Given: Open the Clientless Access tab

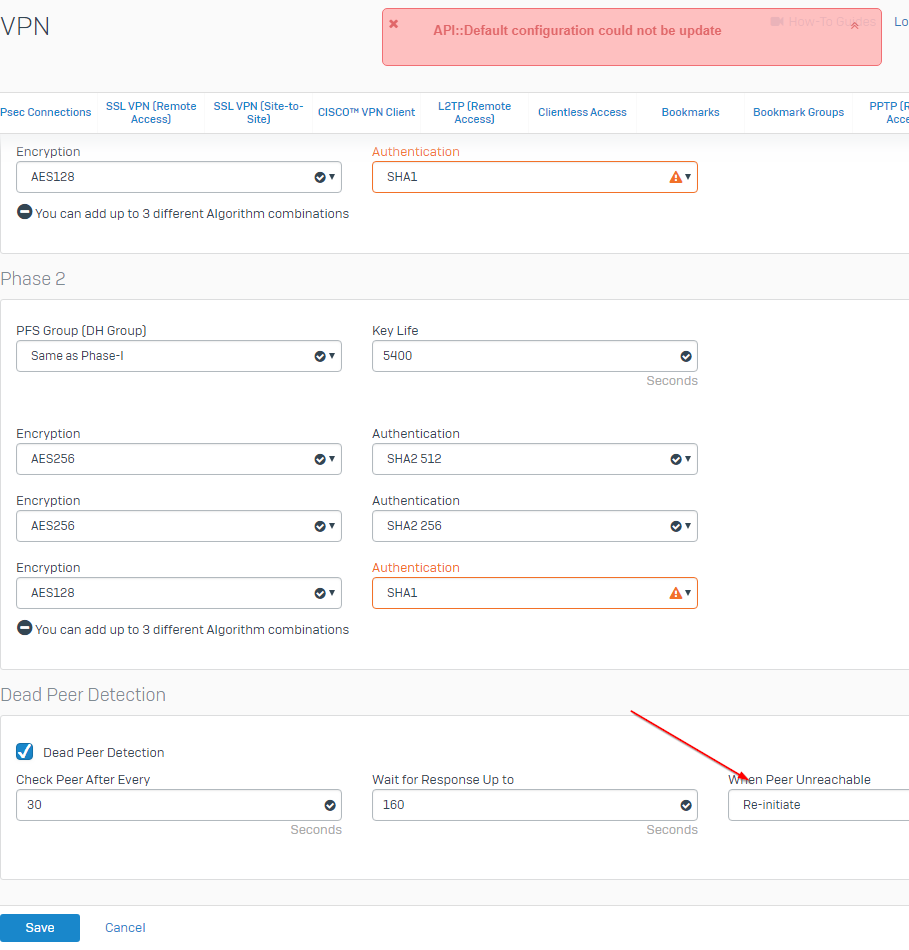Looking at the screenshot, I should 582,113.
